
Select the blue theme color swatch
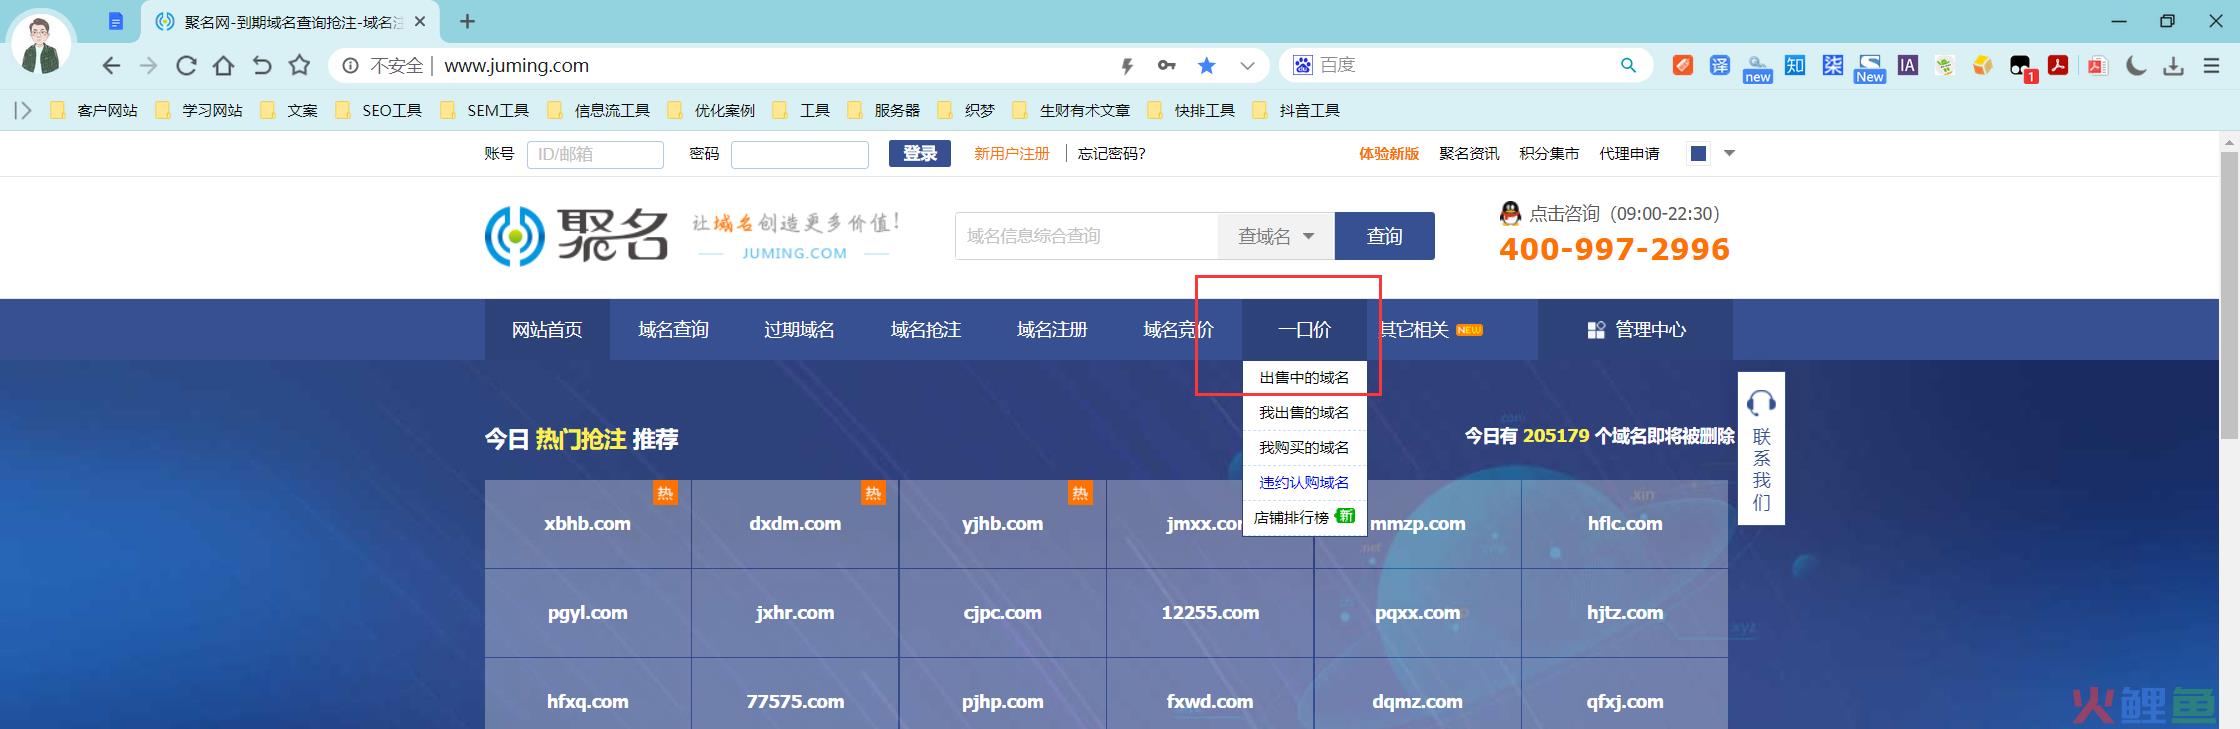[1698, 153]
